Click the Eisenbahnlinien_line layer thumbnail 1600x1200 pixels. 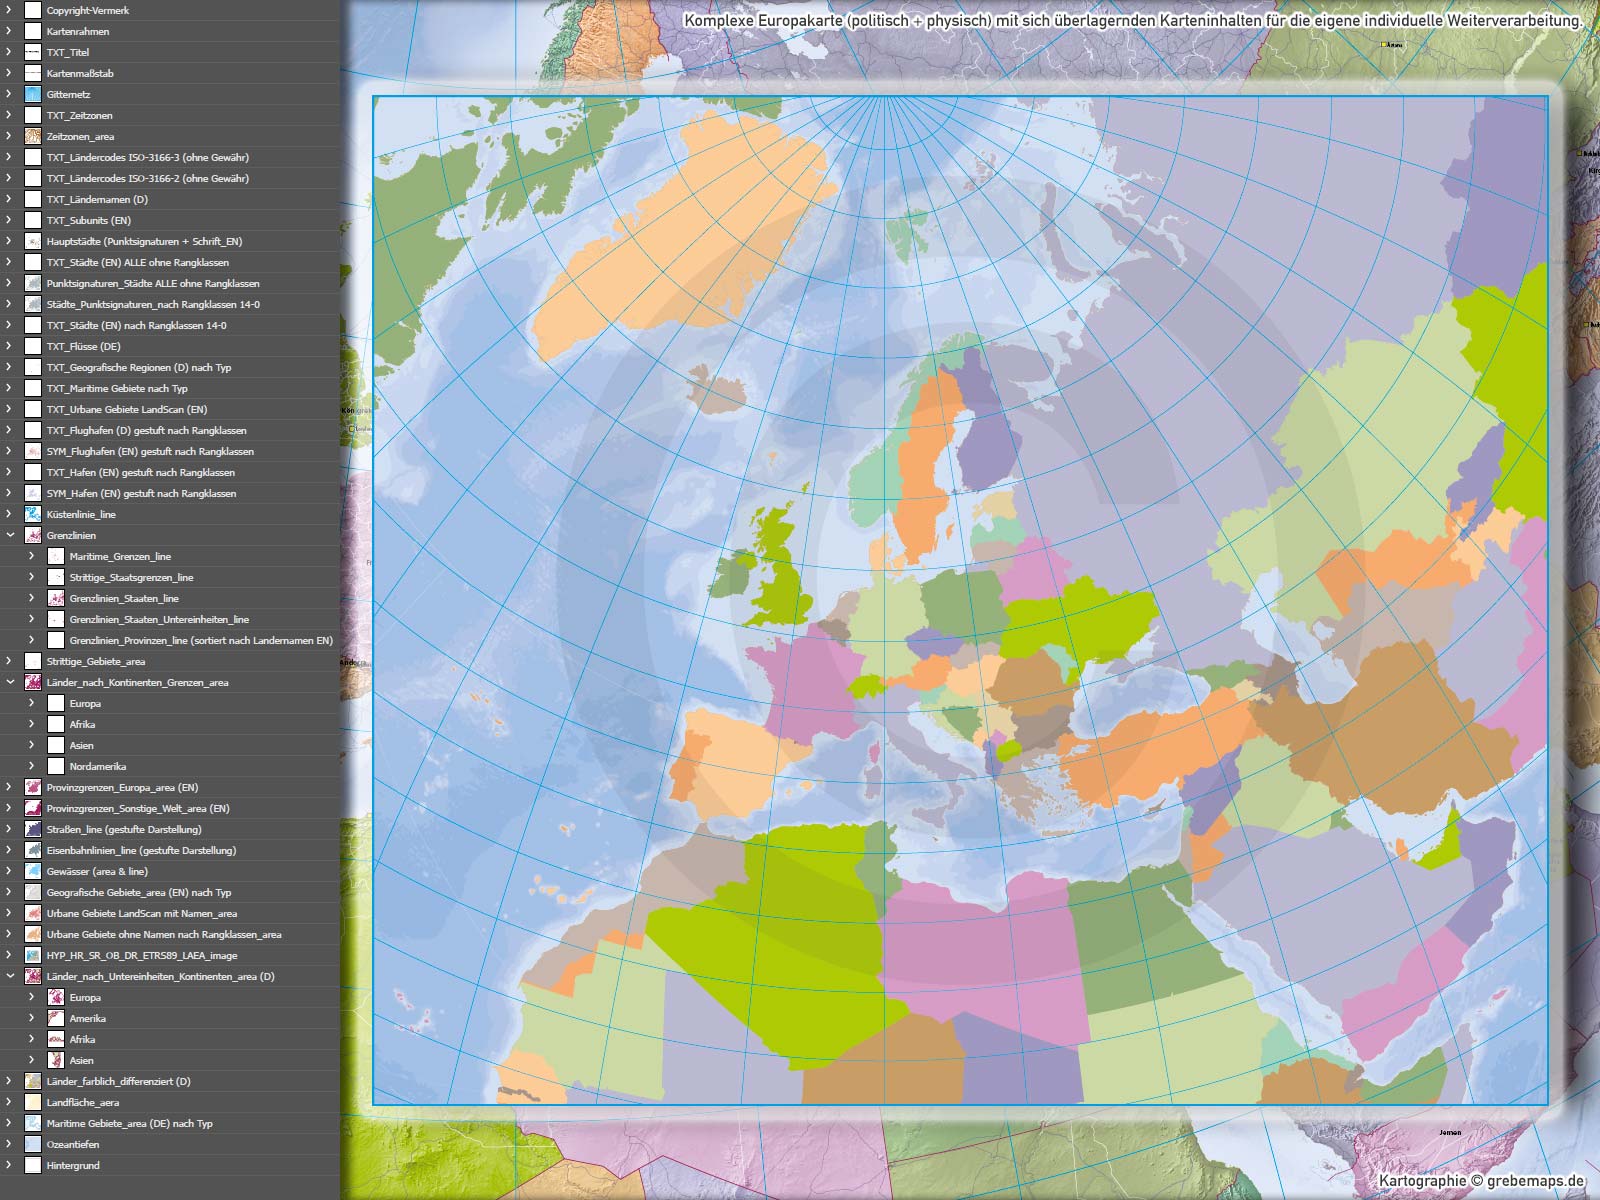33,850
